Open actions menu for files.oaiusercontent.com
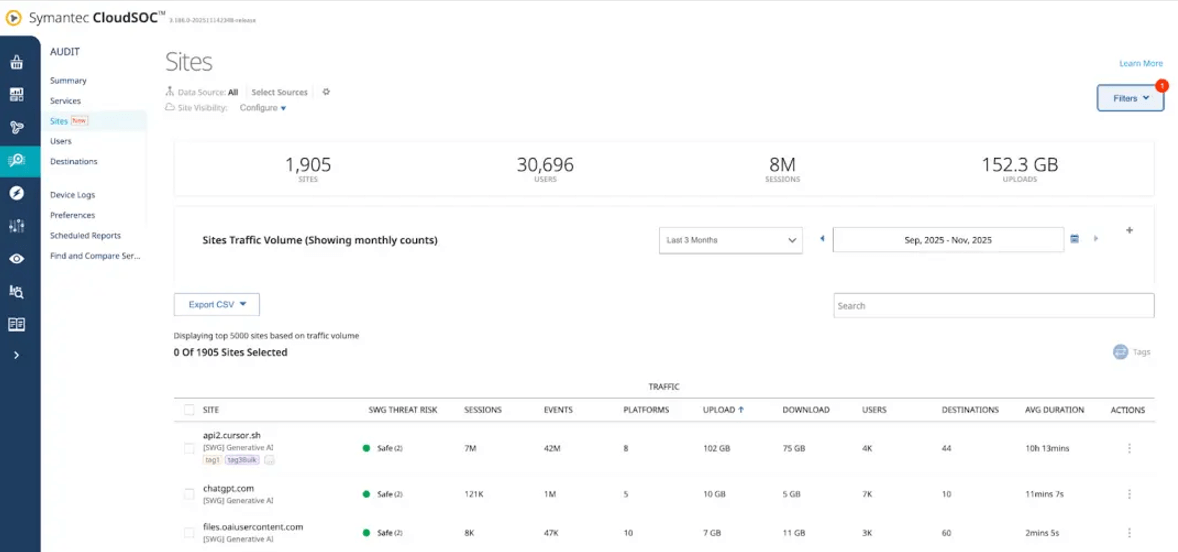 click(x=1129, y=532)
